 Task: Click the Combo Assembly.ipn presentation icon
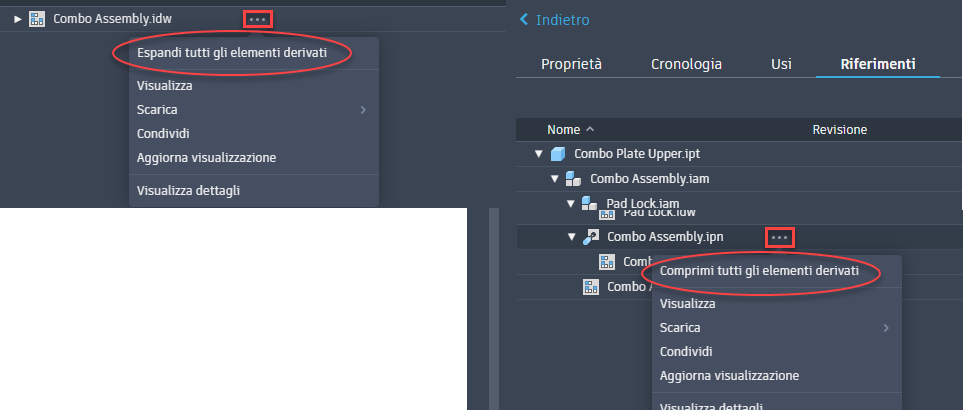pos(590,237)
